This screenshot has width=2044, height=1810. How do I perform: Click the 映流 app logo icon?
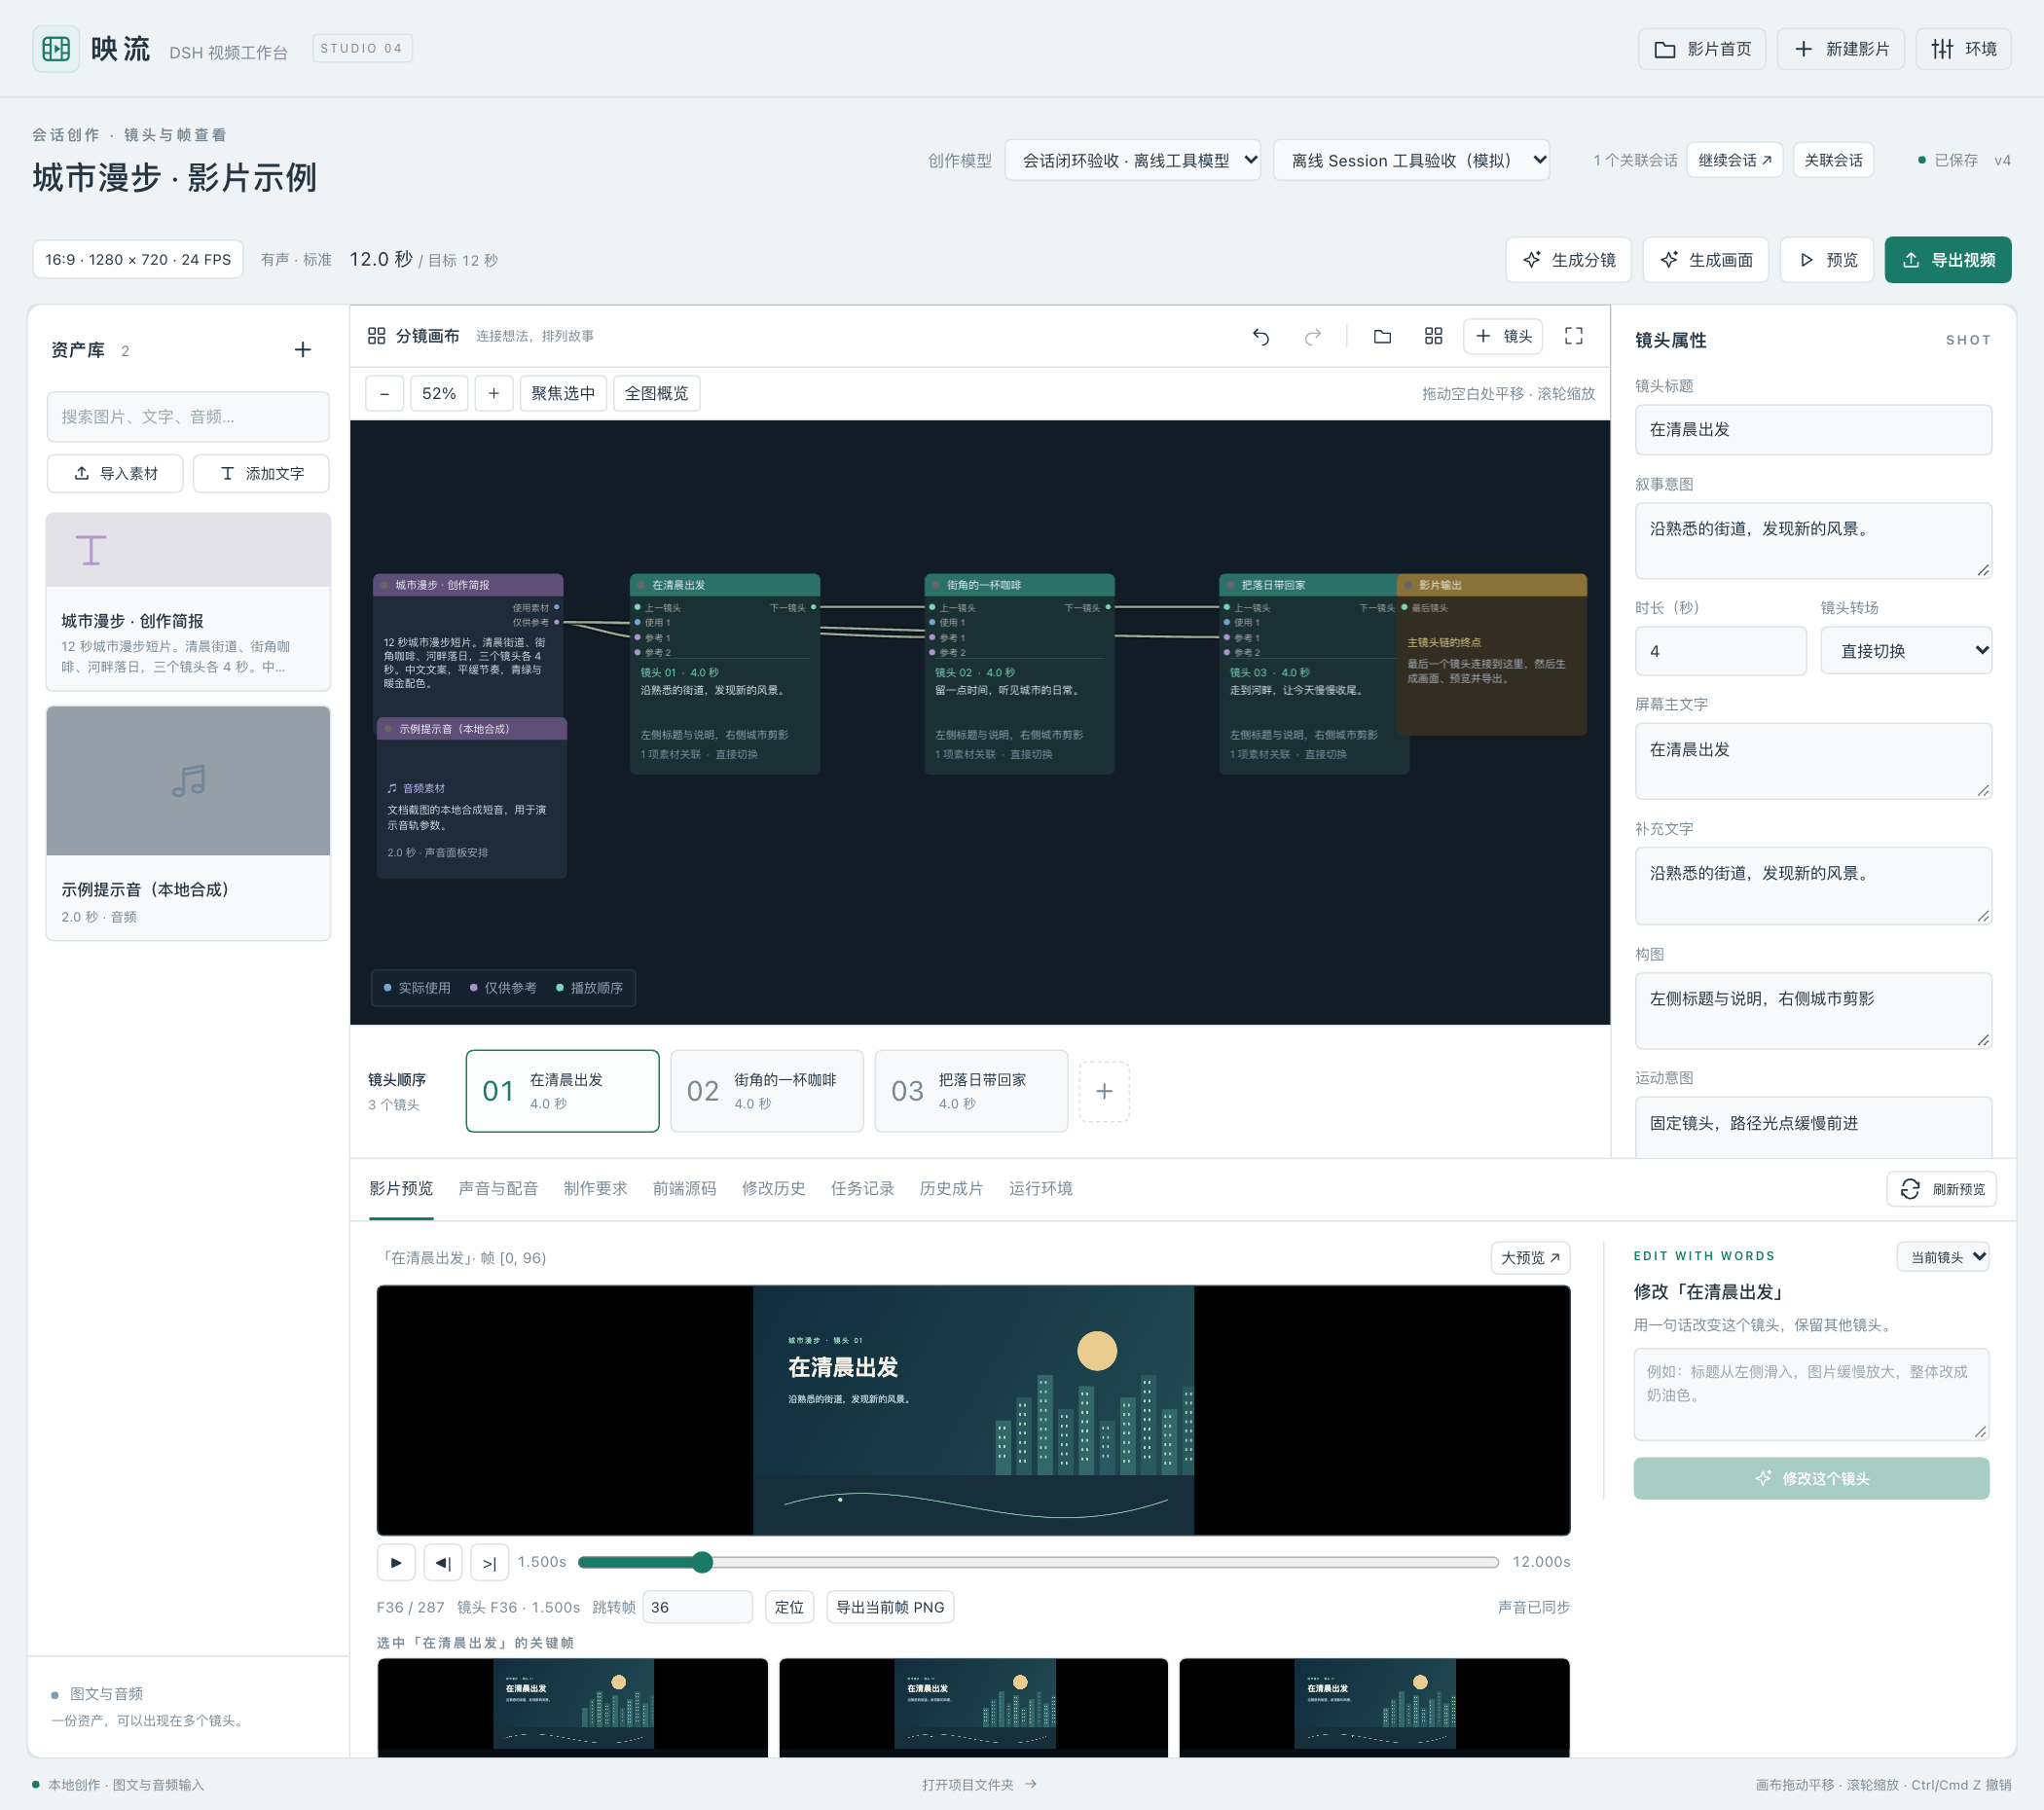click(x=56, y=49)
